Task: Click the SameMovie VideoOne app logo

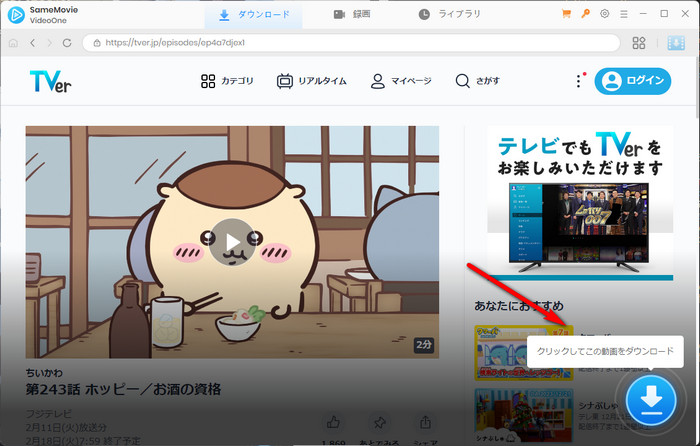Action: [x=17, y=15]
